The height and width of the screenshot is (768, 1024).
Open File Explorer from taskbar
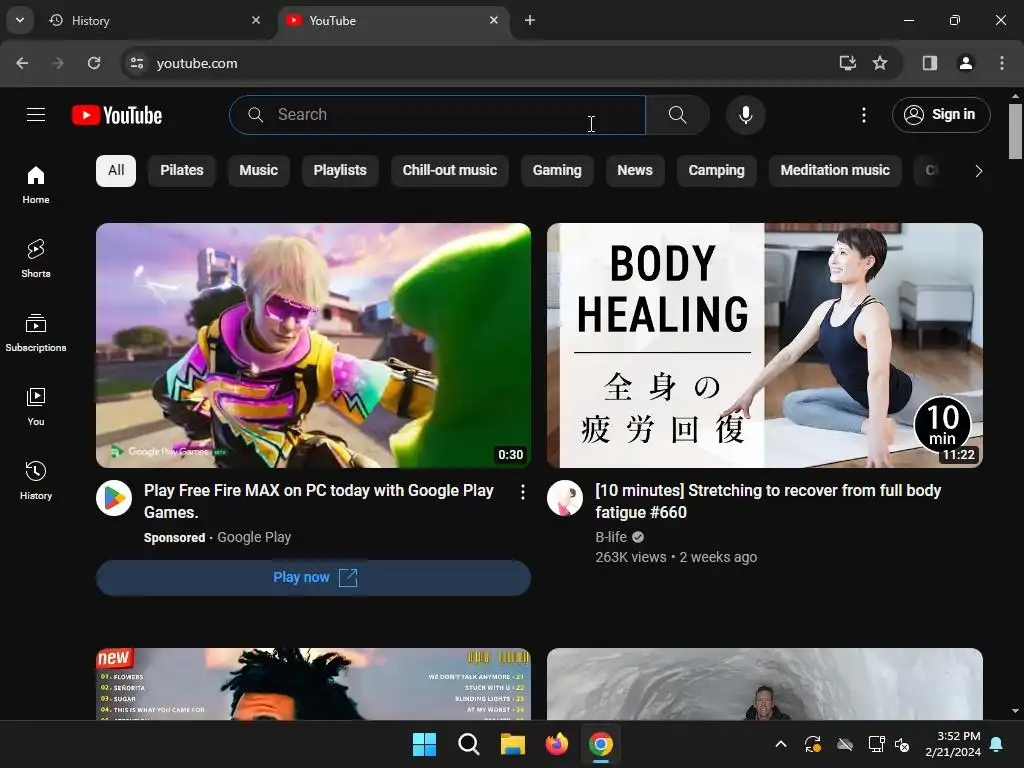pos(513,744)
